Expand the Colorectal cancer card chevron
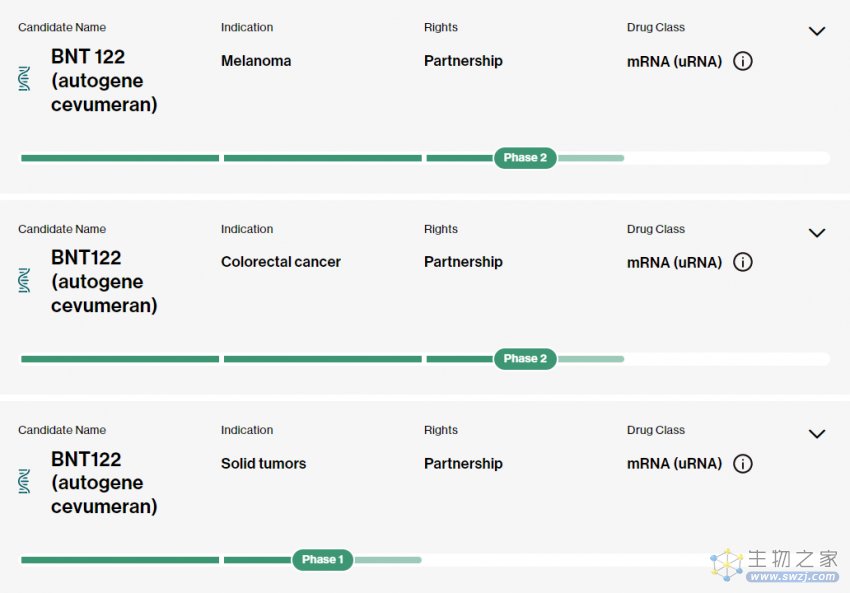The height and width of the screenshot is (593, 850). (817, 233)
